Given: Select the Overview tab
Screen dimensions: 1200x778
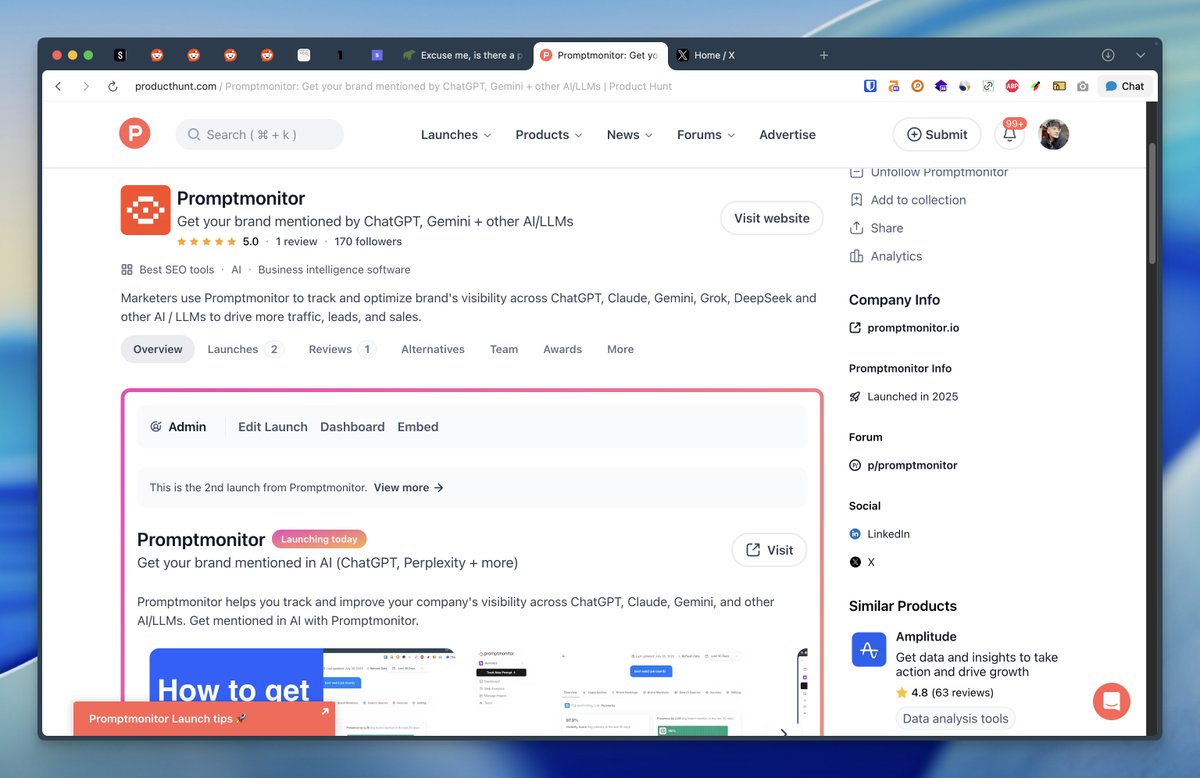Looking at the screenshot, I should [158, 349].
